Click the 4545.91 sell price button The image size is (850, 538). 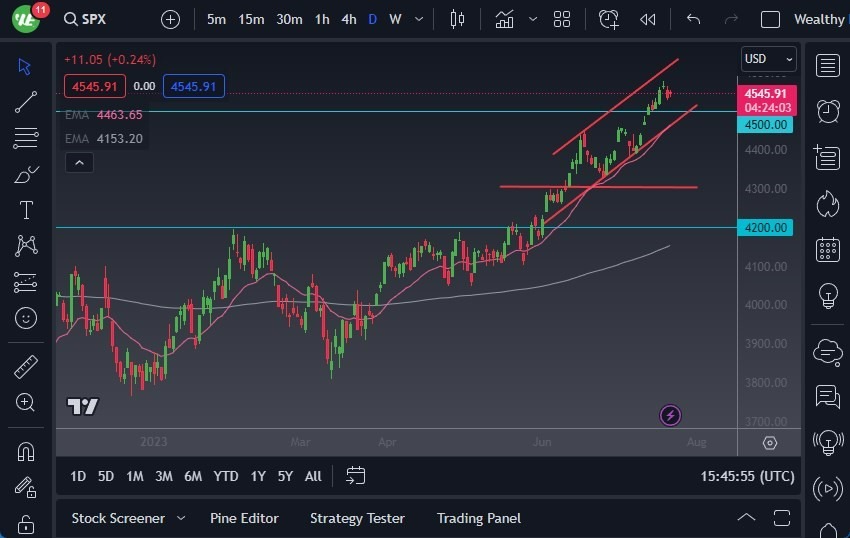95,86
